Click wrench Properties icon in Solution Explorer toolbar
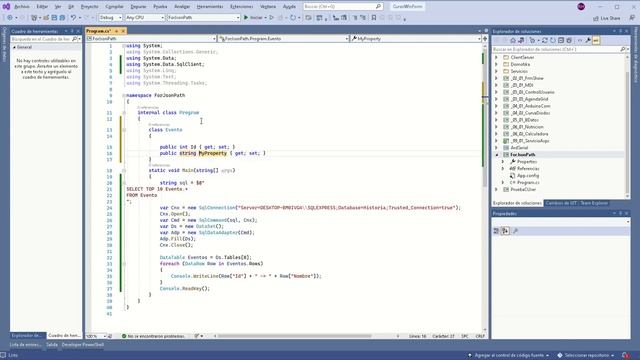The width and height of the screenshot is (640, 360). coord(588,40)
